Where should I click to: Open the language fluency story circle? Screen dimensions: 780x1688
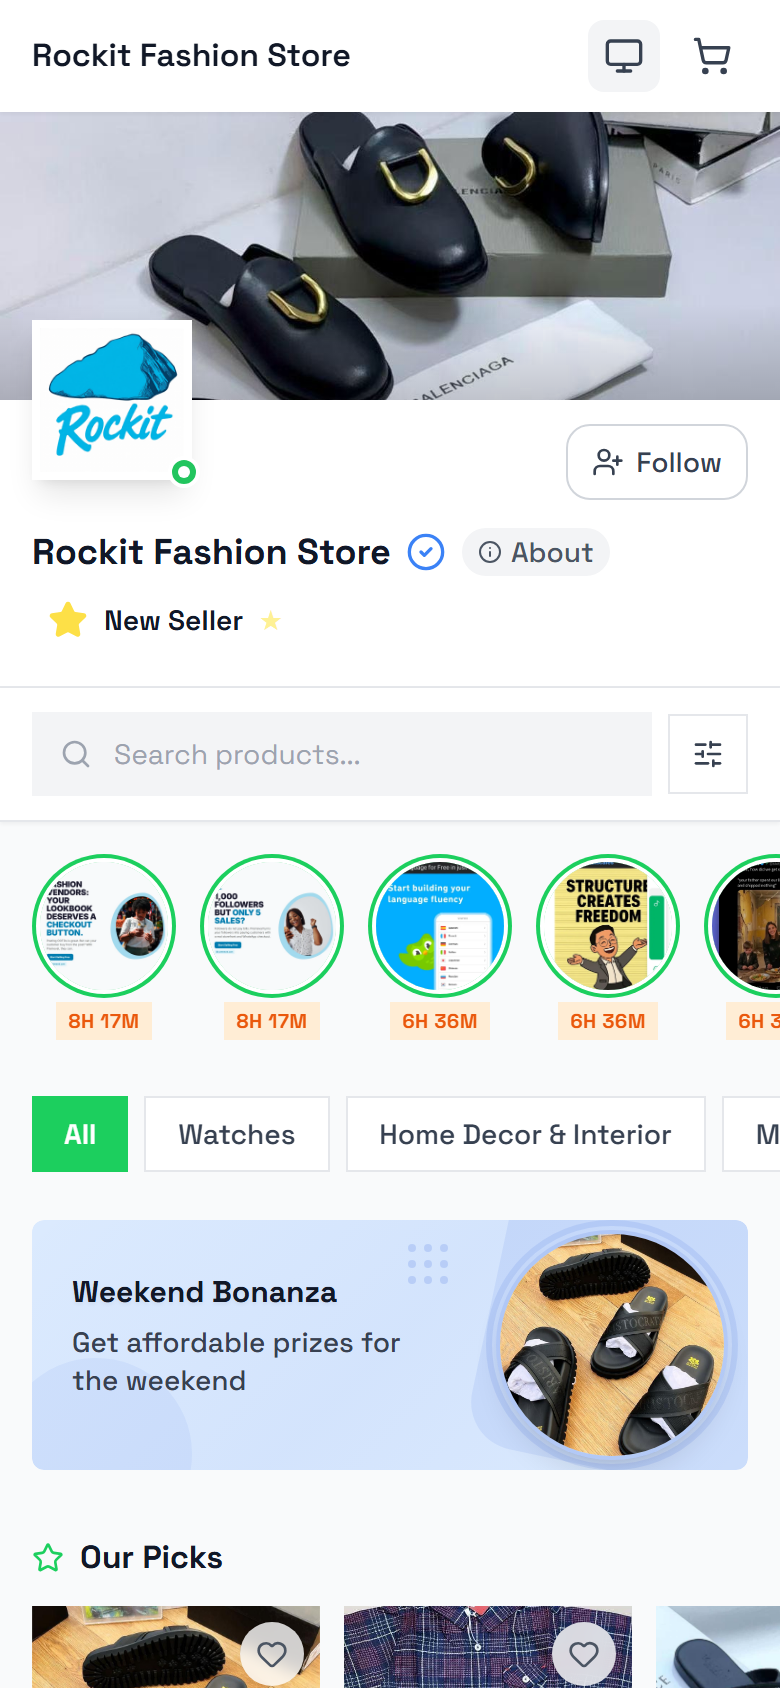pos(440,926)
